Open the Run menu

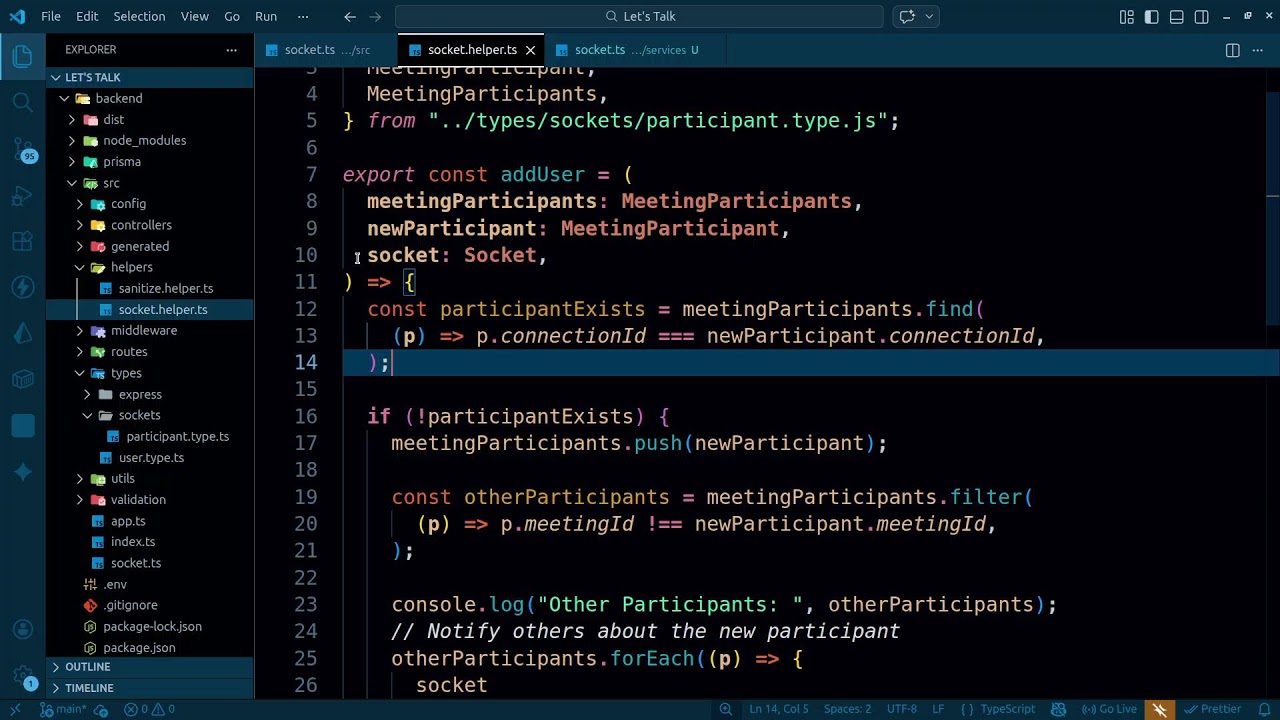pos(266,16)
